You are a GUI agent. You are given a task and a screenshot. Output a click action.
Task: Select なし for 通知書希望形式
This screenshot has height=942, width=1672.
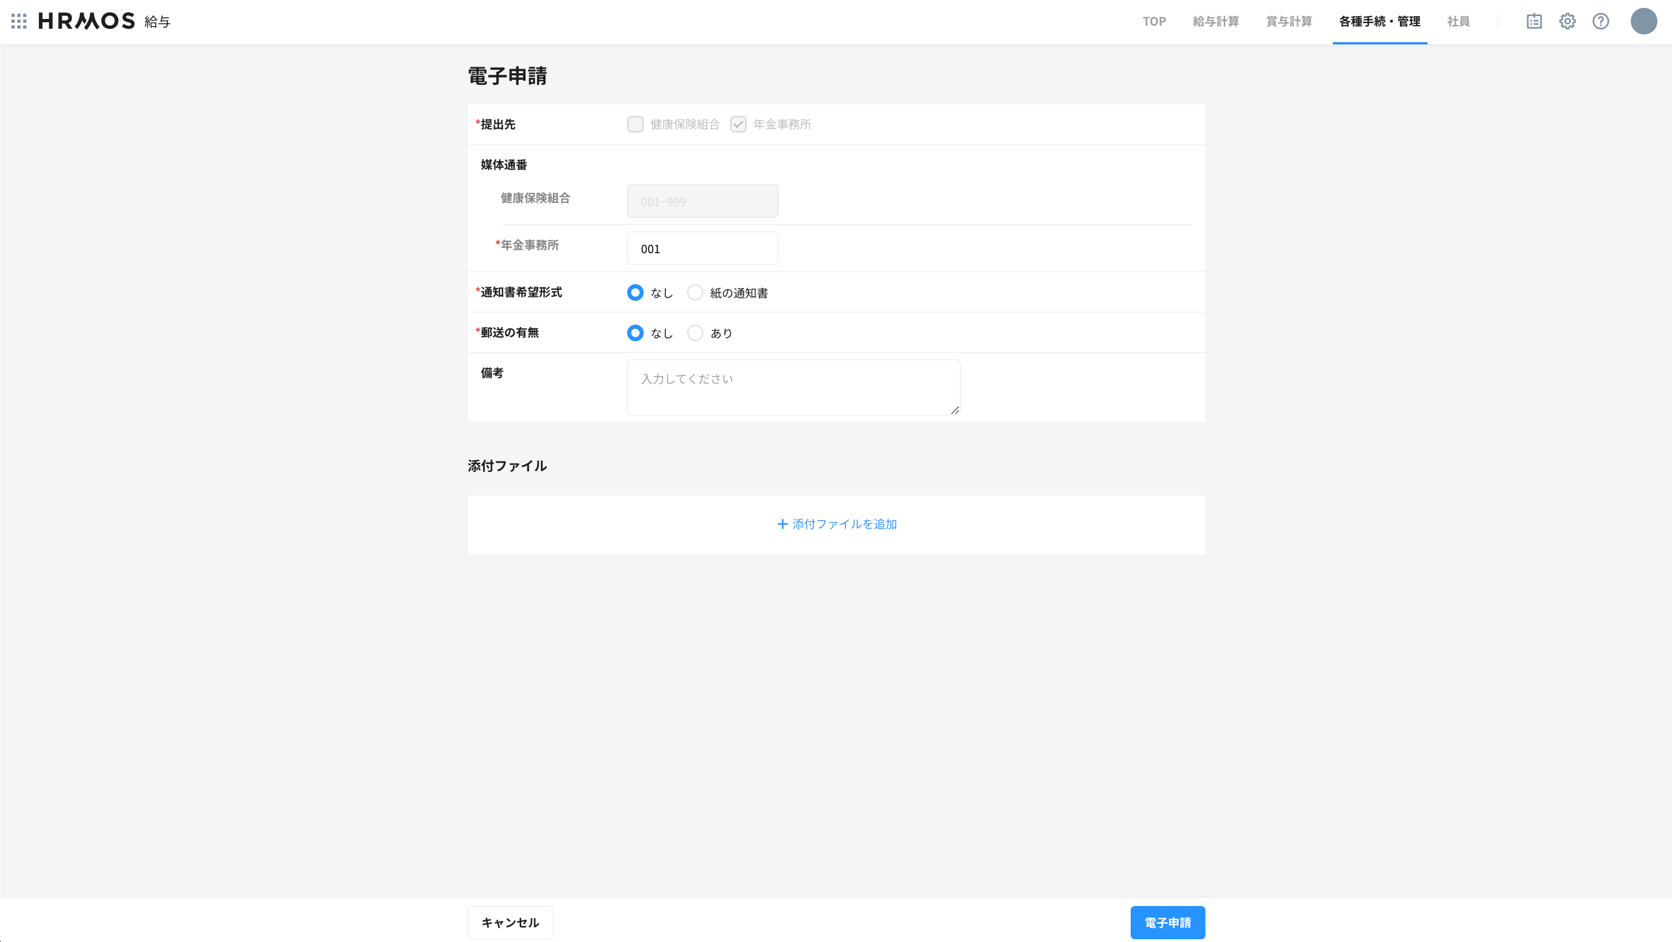[635, 293]
